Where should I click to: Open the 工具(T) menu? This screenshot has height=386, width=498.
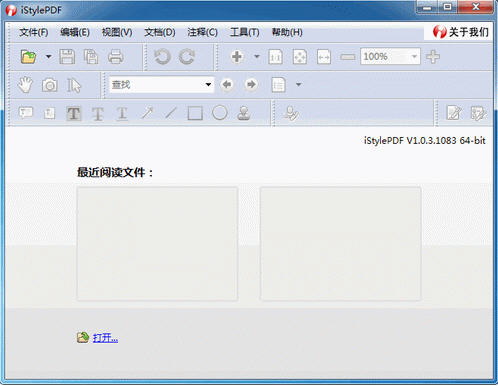[245, 32]
